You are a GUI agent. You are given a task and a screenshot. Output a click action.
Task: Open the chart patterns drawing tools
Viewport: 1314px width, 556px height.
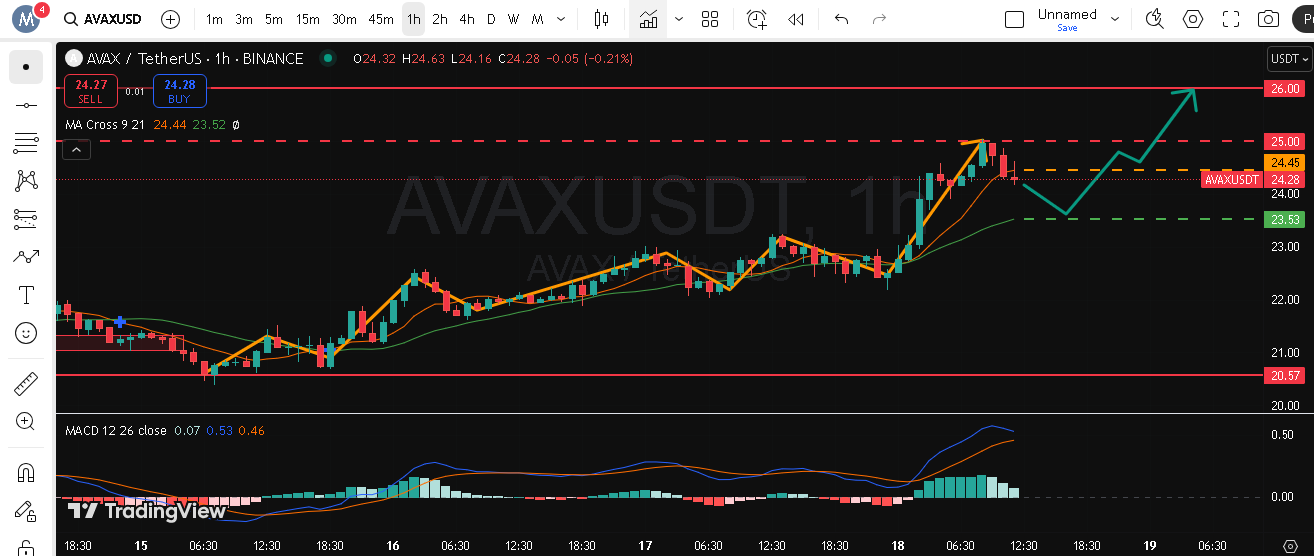26,181
